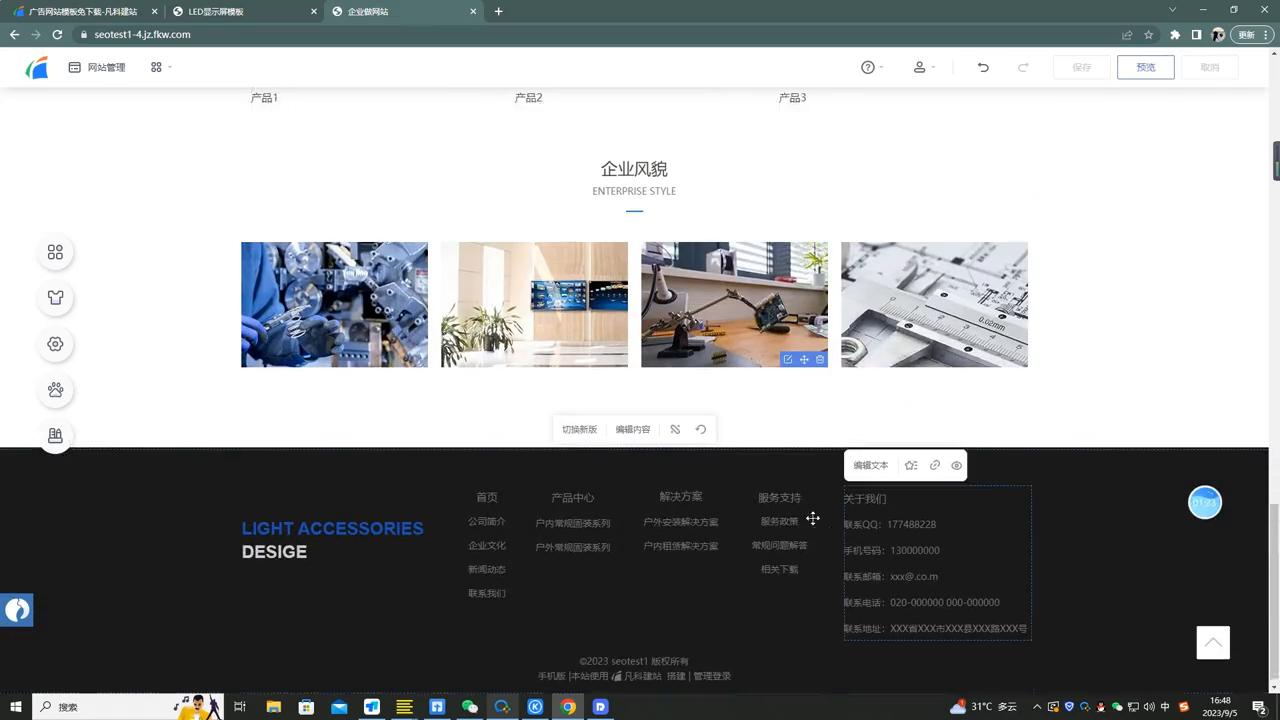Toggle visibility with the eye icon near 编辑文本
Image resolution: width=1280 pixels, height=720 pixels.
point(955,465)
